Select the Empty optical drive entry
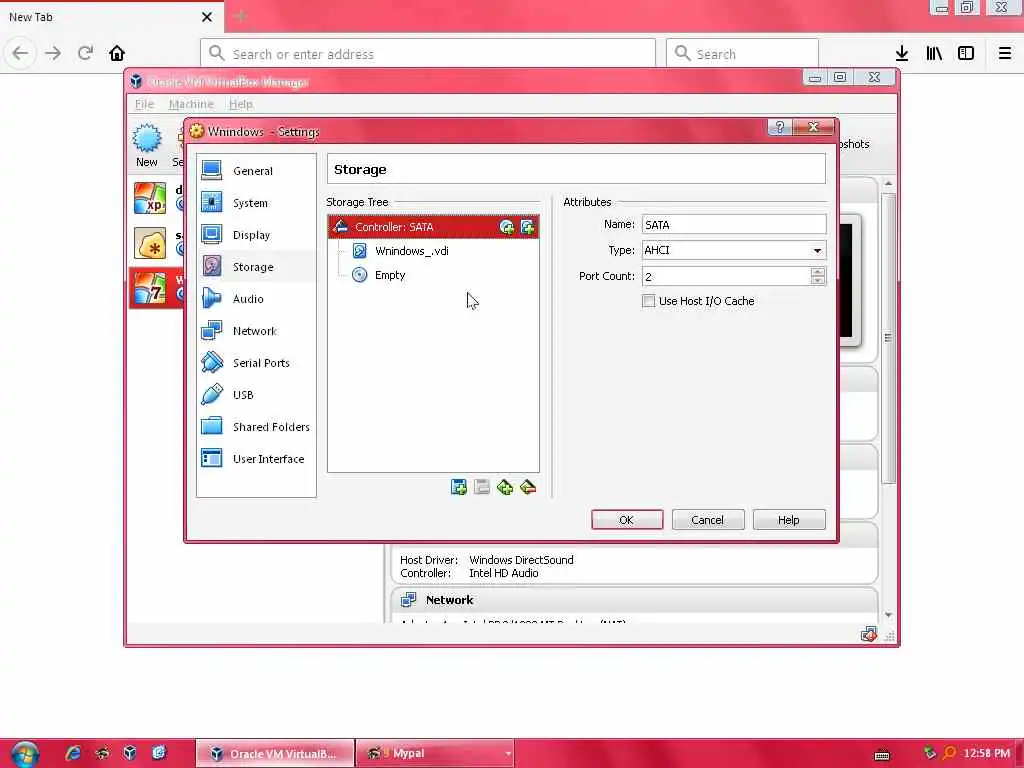The width and height of the screenshot is (1024, 768). click(x=390, y=275)
